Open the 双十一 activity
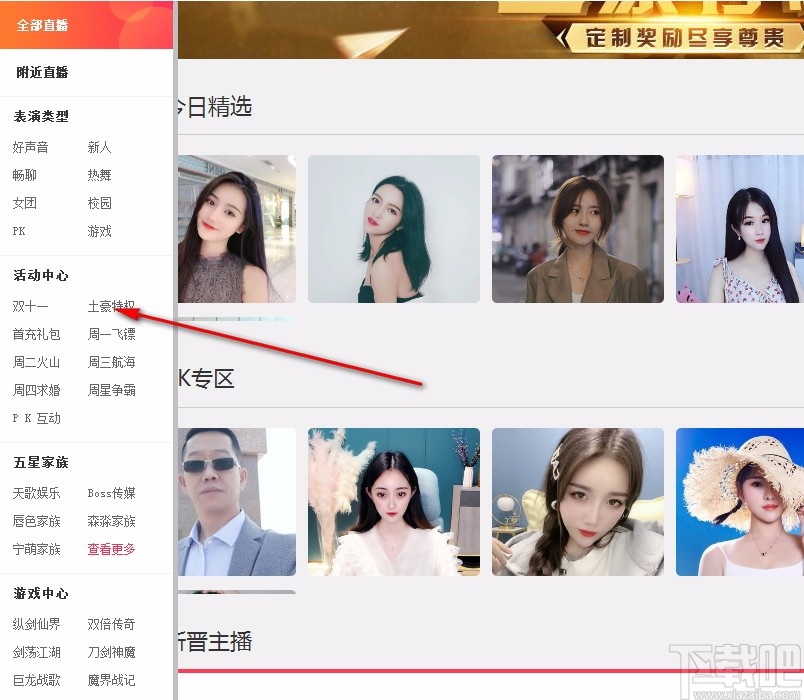The height and width of the screenshot is (700, 804). (30, 307)
